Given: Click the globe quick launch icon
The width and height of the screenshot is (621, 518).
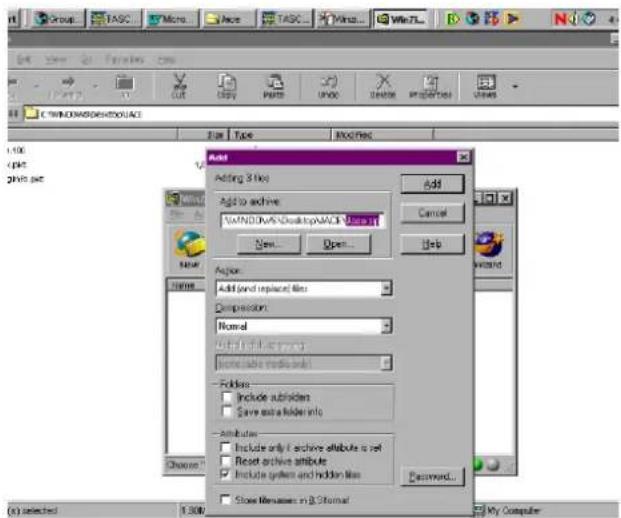Looking at the screenshot, I should [x=472, y=19].
